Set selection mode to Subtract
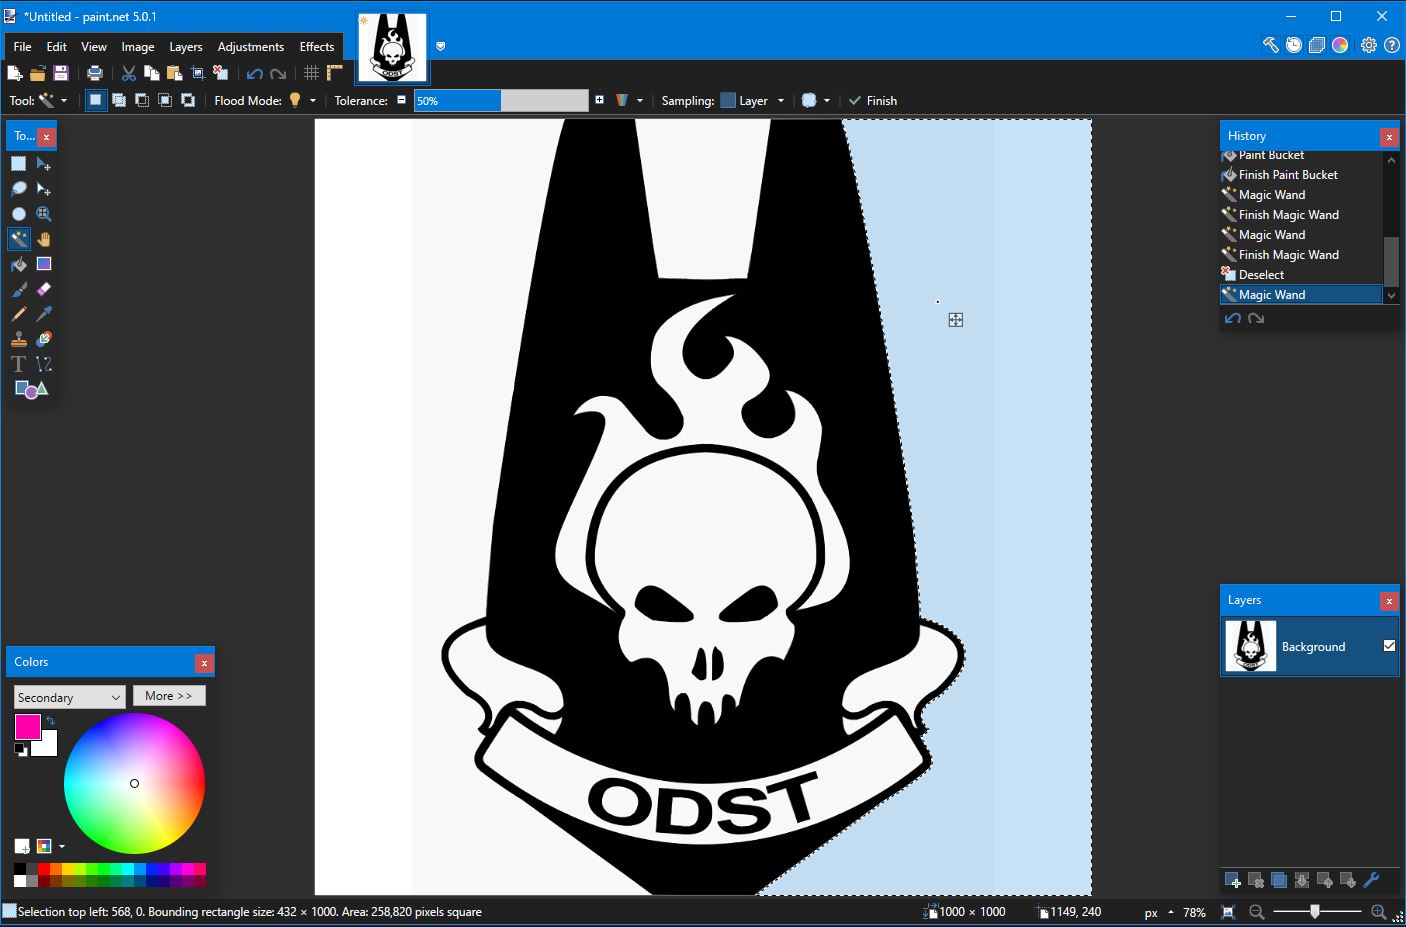This screenshot has height=927, width=1406. [142, 100]
